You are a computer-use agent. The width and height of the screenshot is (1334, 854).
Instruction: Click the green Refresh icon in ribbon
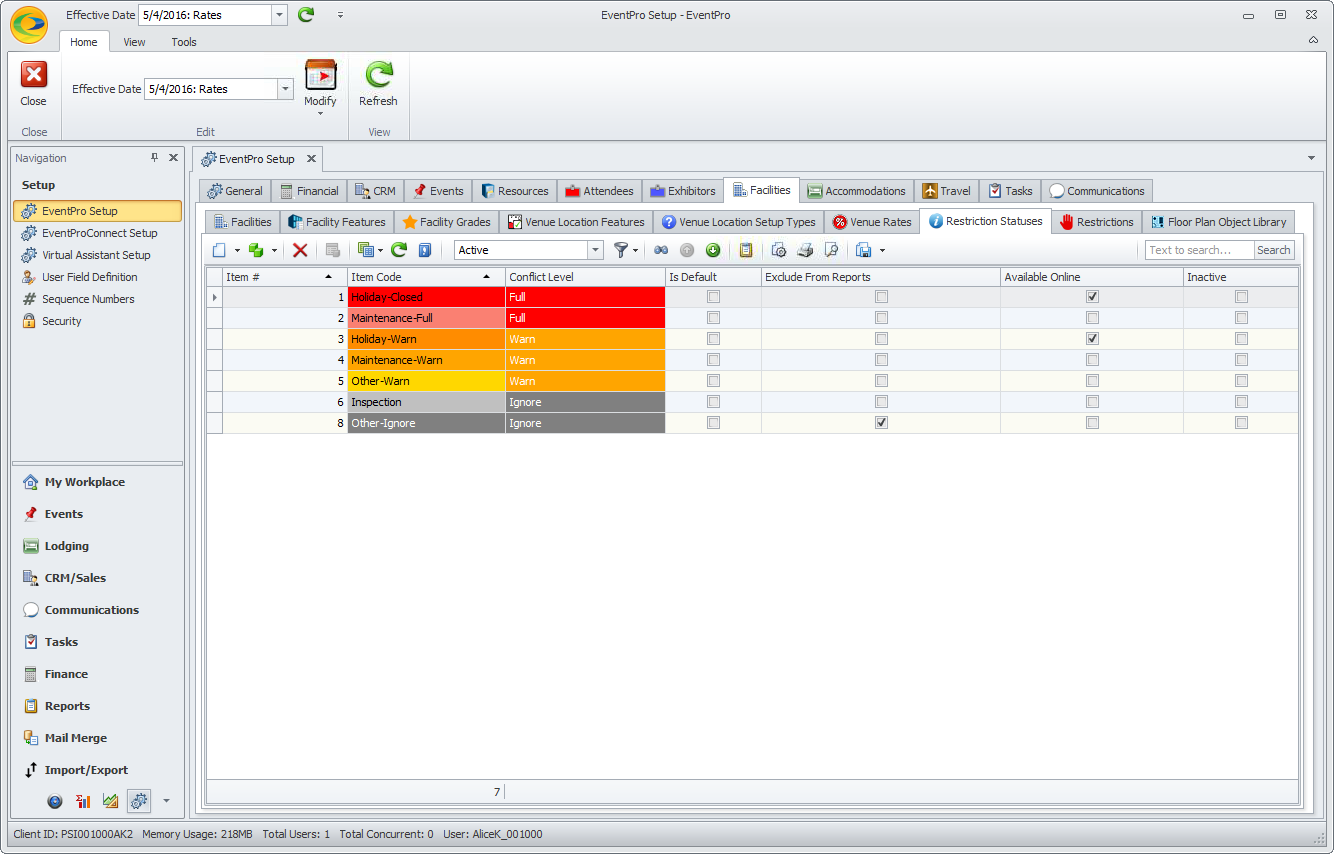pyautogui.click(x=378, y=75)
